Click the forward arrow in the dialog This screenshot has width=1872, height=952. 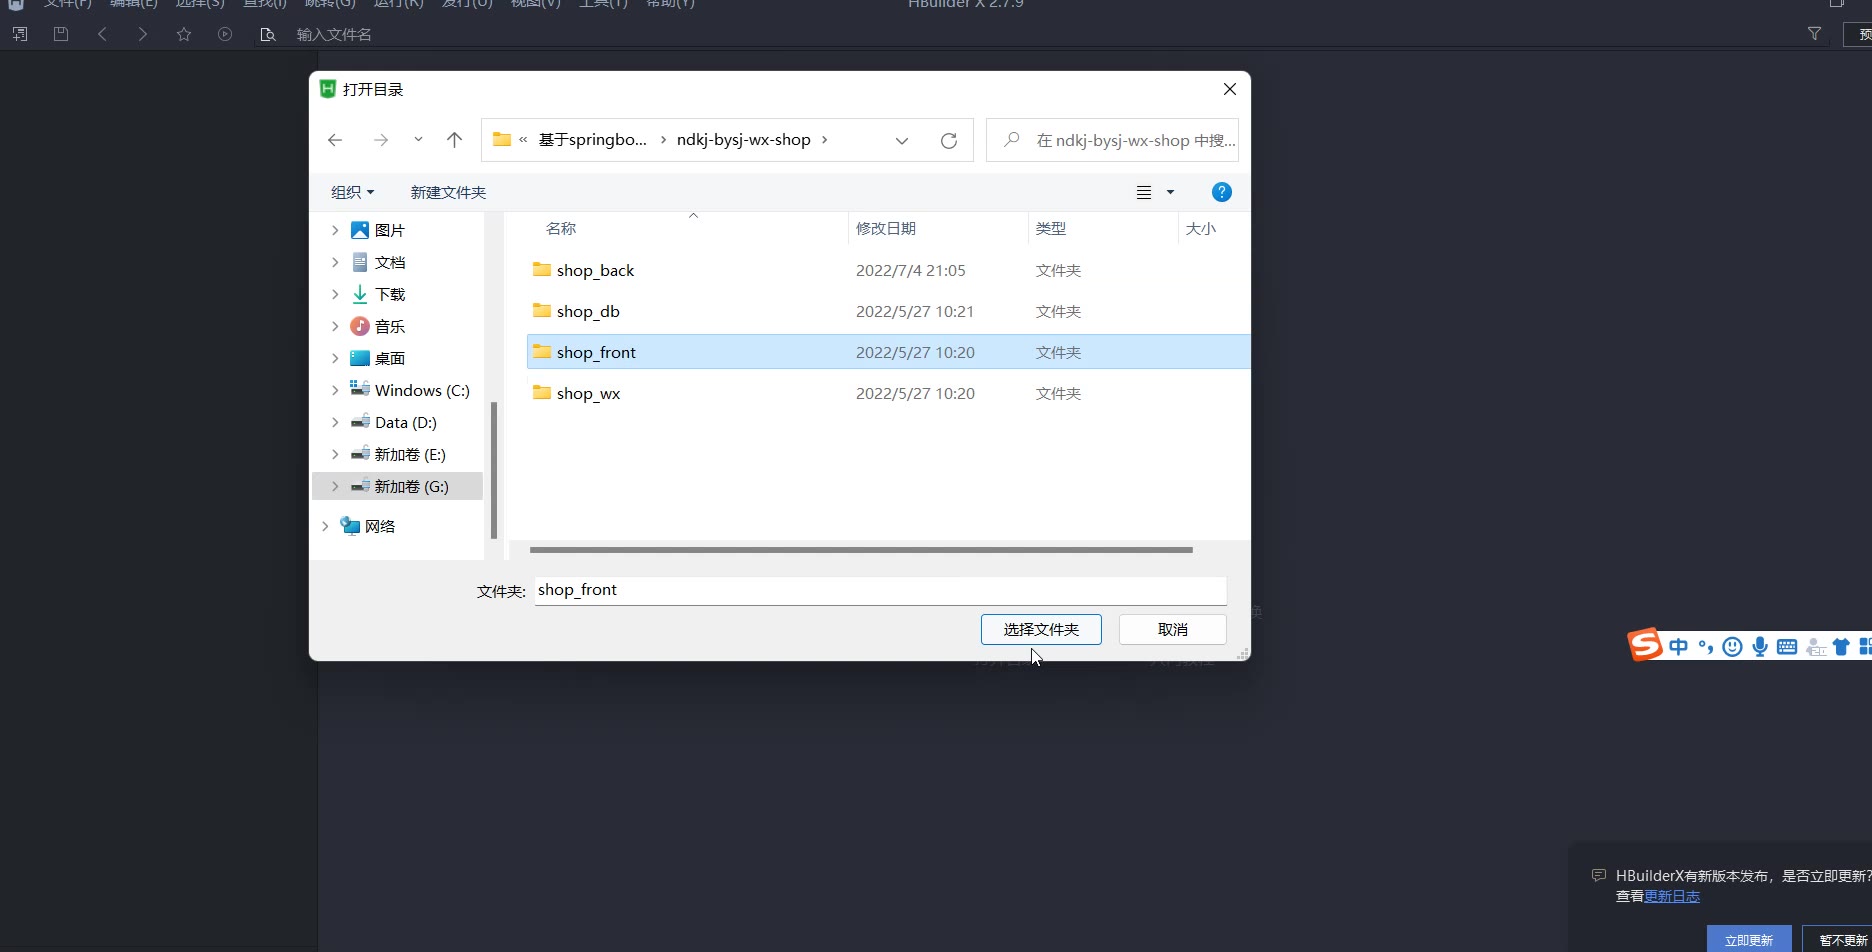pyautogui.click(x=381, y=140)
